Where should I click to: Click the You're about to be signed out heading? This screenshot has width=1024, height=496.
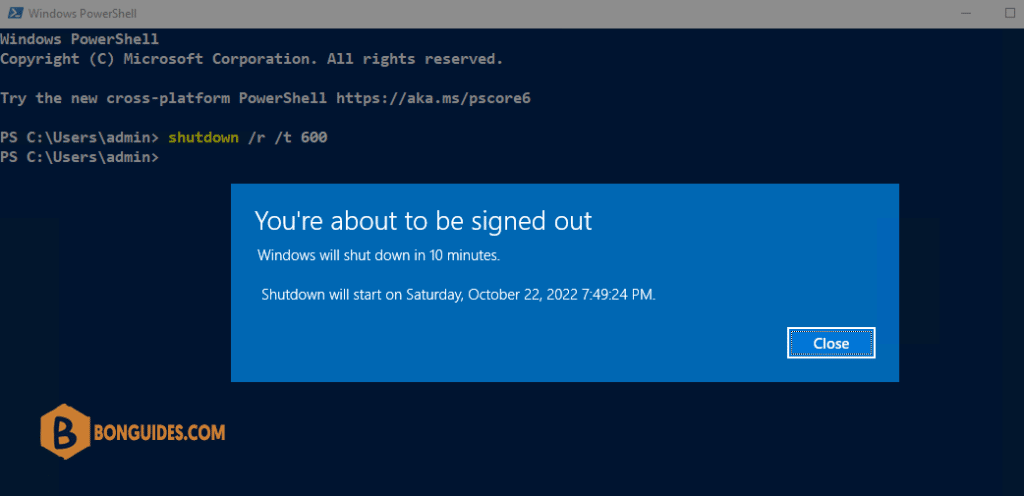(x=423, y=221)
